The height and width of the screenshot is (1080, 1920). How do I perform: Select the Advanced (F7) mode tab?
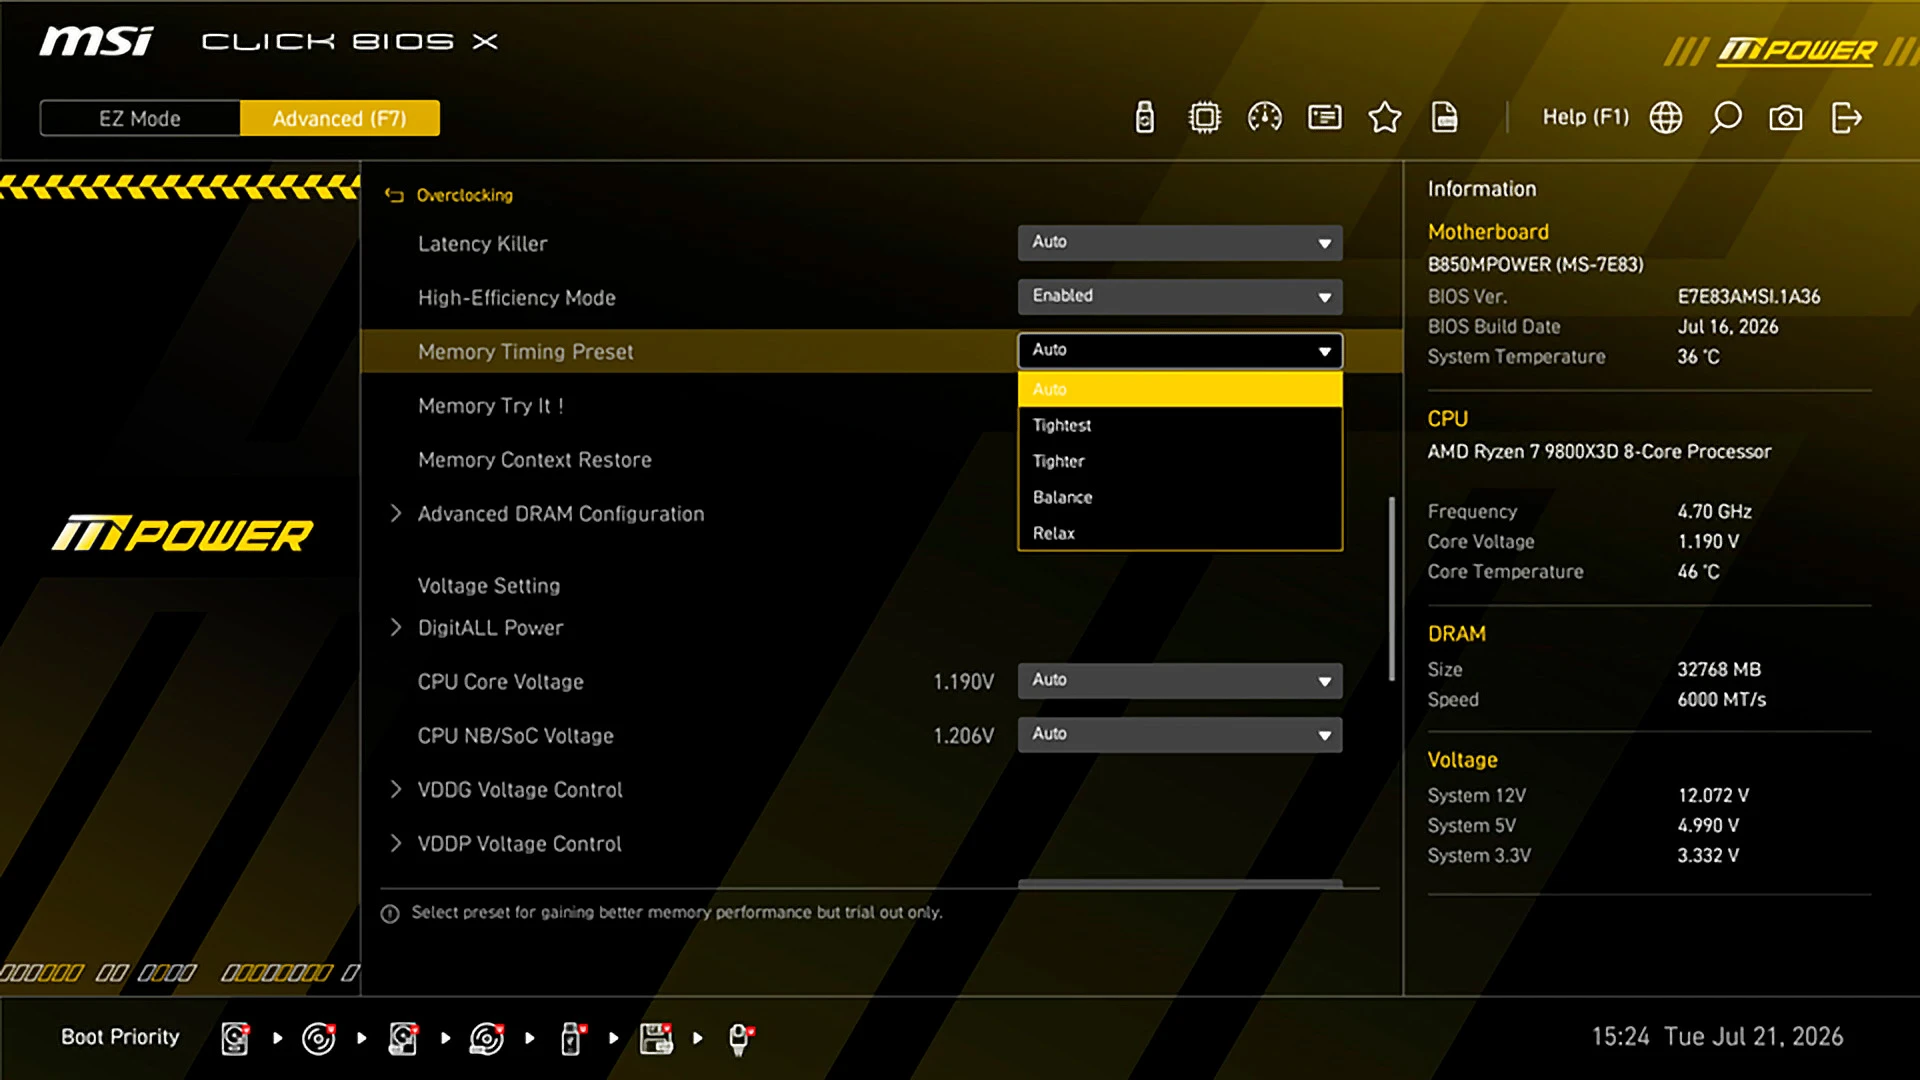(x=340, y=118)
